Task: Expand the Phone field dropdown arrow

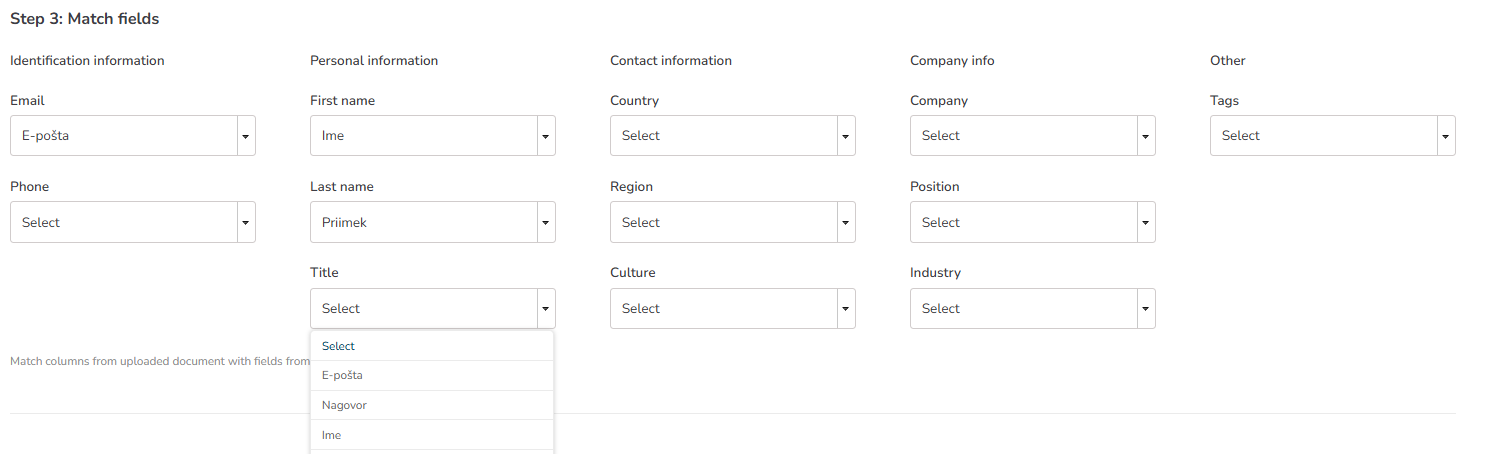Action: pyautogui.click(x=245, y=222)
